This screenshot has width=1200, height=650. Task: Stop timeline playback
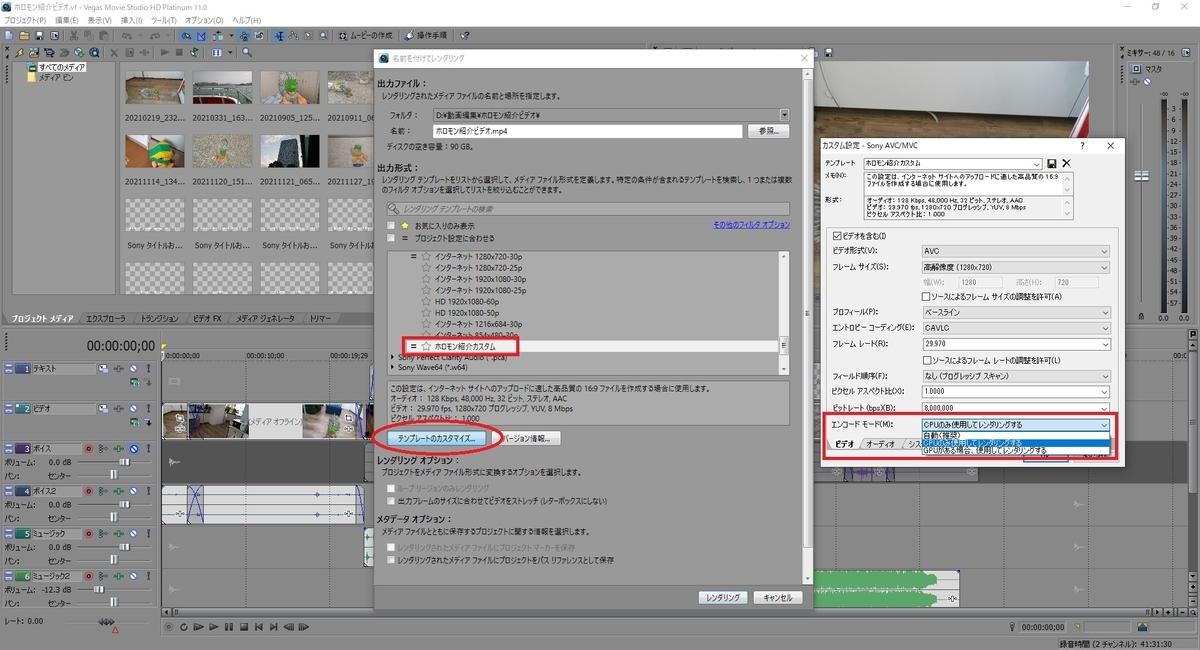244,627
